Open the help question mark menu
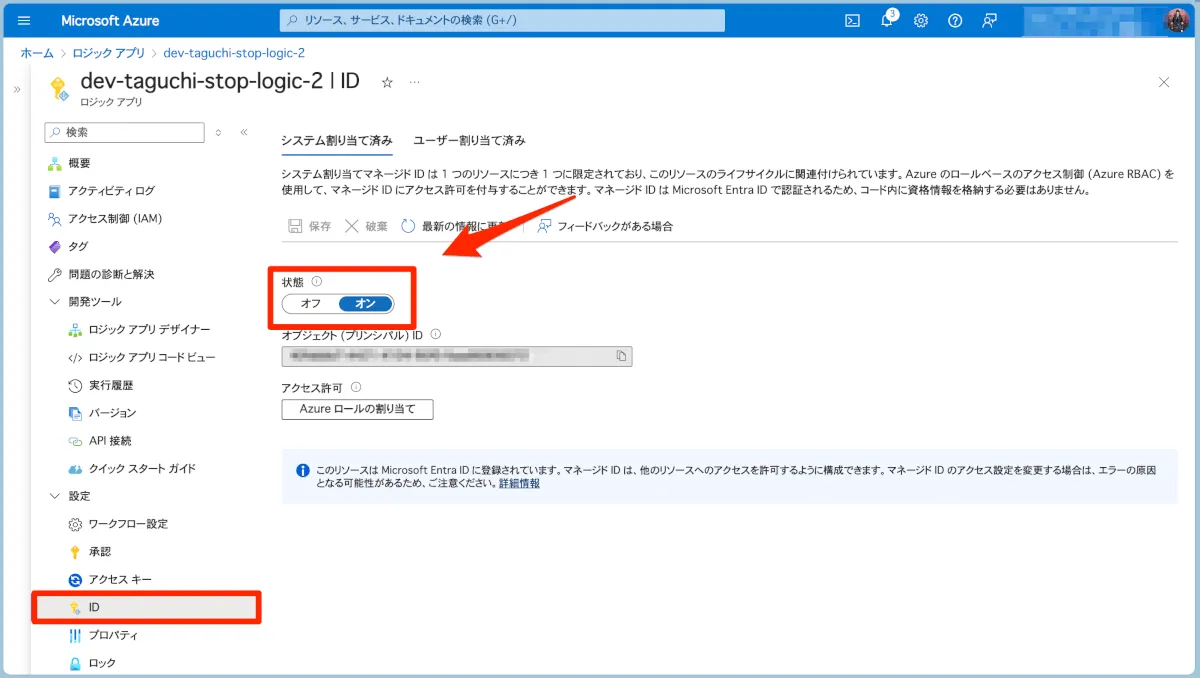The width and height of the screenshot is (1200, 678). (x=955, y=20)
